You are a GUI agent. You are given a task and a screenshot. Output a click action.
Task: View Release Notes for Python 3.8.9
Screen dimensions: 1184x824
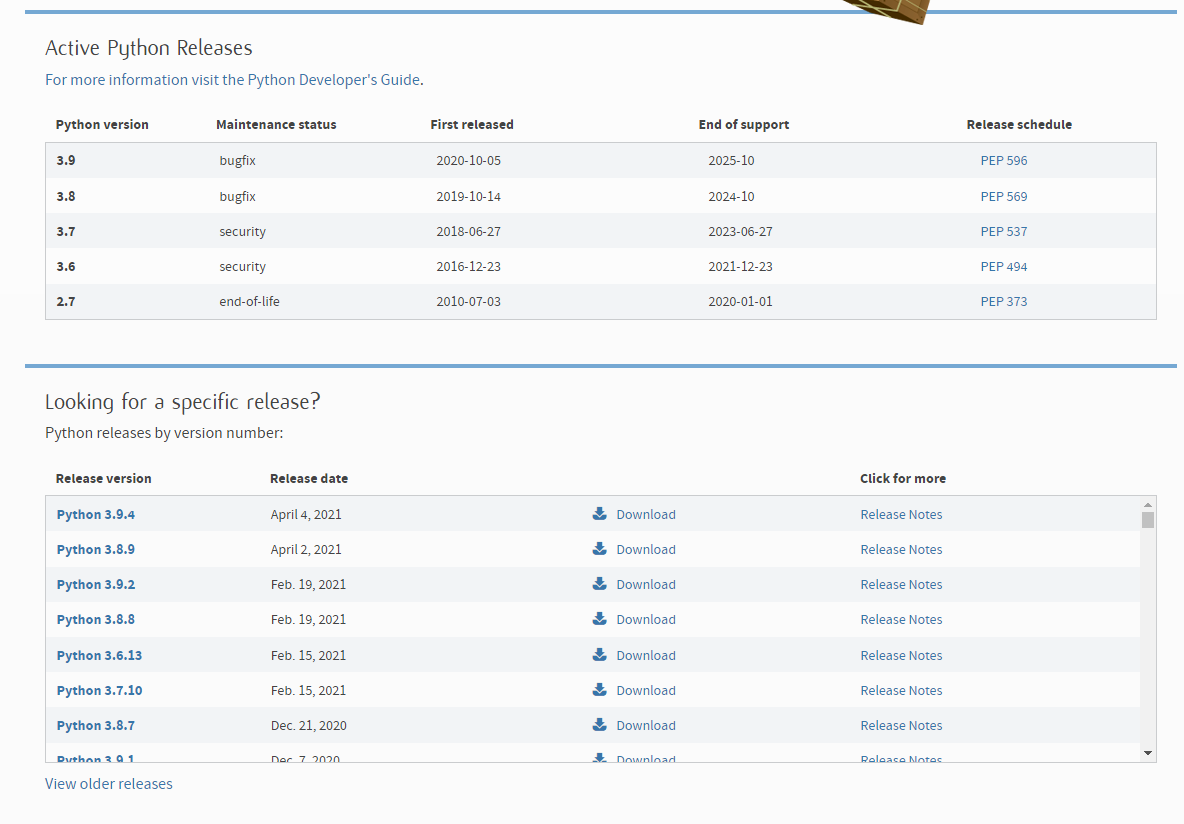[x=902, y=549]
